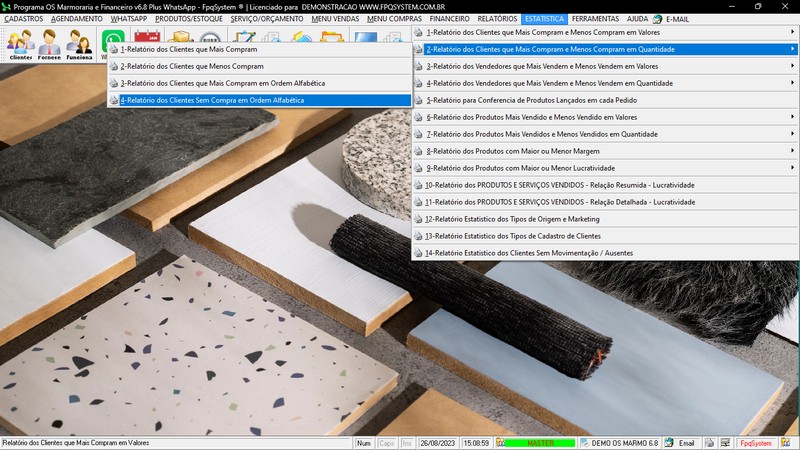
Task: Open the Funciona employees icon
Action: click(80, 45)
